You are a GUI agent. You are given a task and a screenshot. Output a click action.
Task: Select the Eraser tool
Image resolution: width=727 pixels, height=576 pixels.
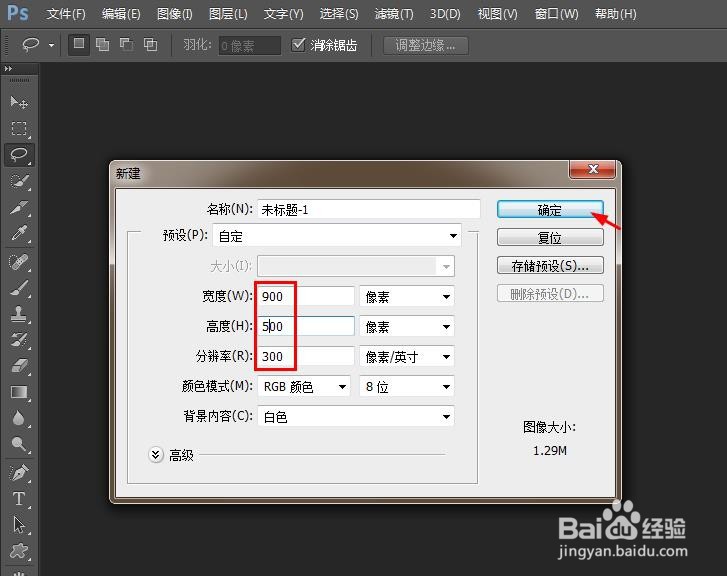click(x=19, y=366)
